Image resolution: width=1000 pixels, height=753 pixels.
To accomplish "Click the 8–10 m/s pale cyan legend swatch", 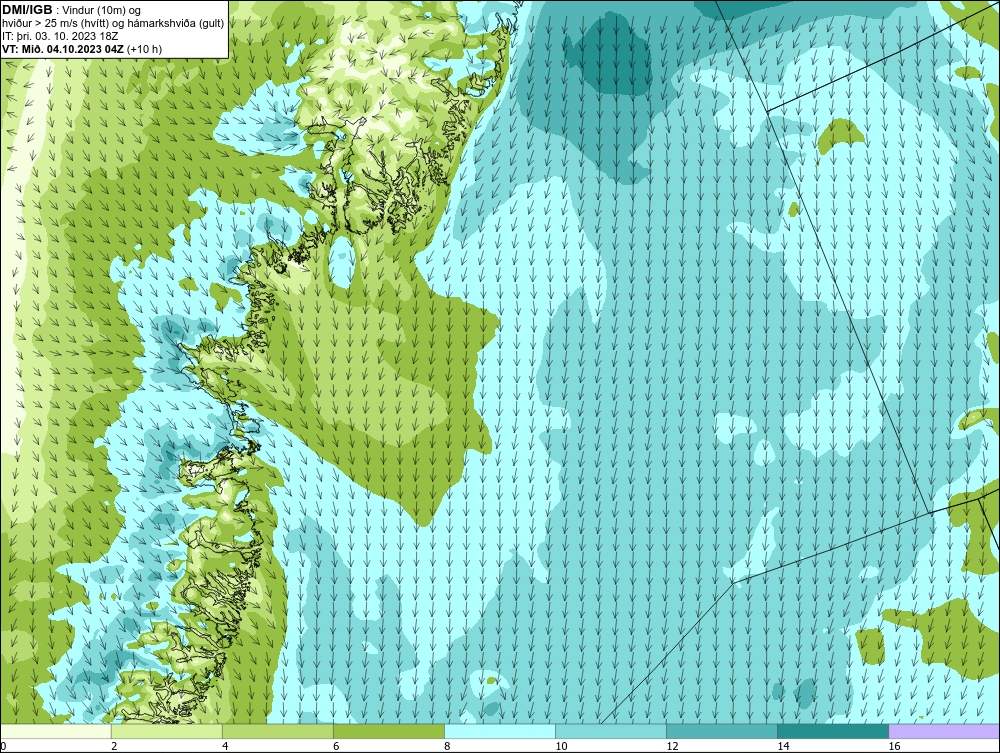I will click(499, 731).
